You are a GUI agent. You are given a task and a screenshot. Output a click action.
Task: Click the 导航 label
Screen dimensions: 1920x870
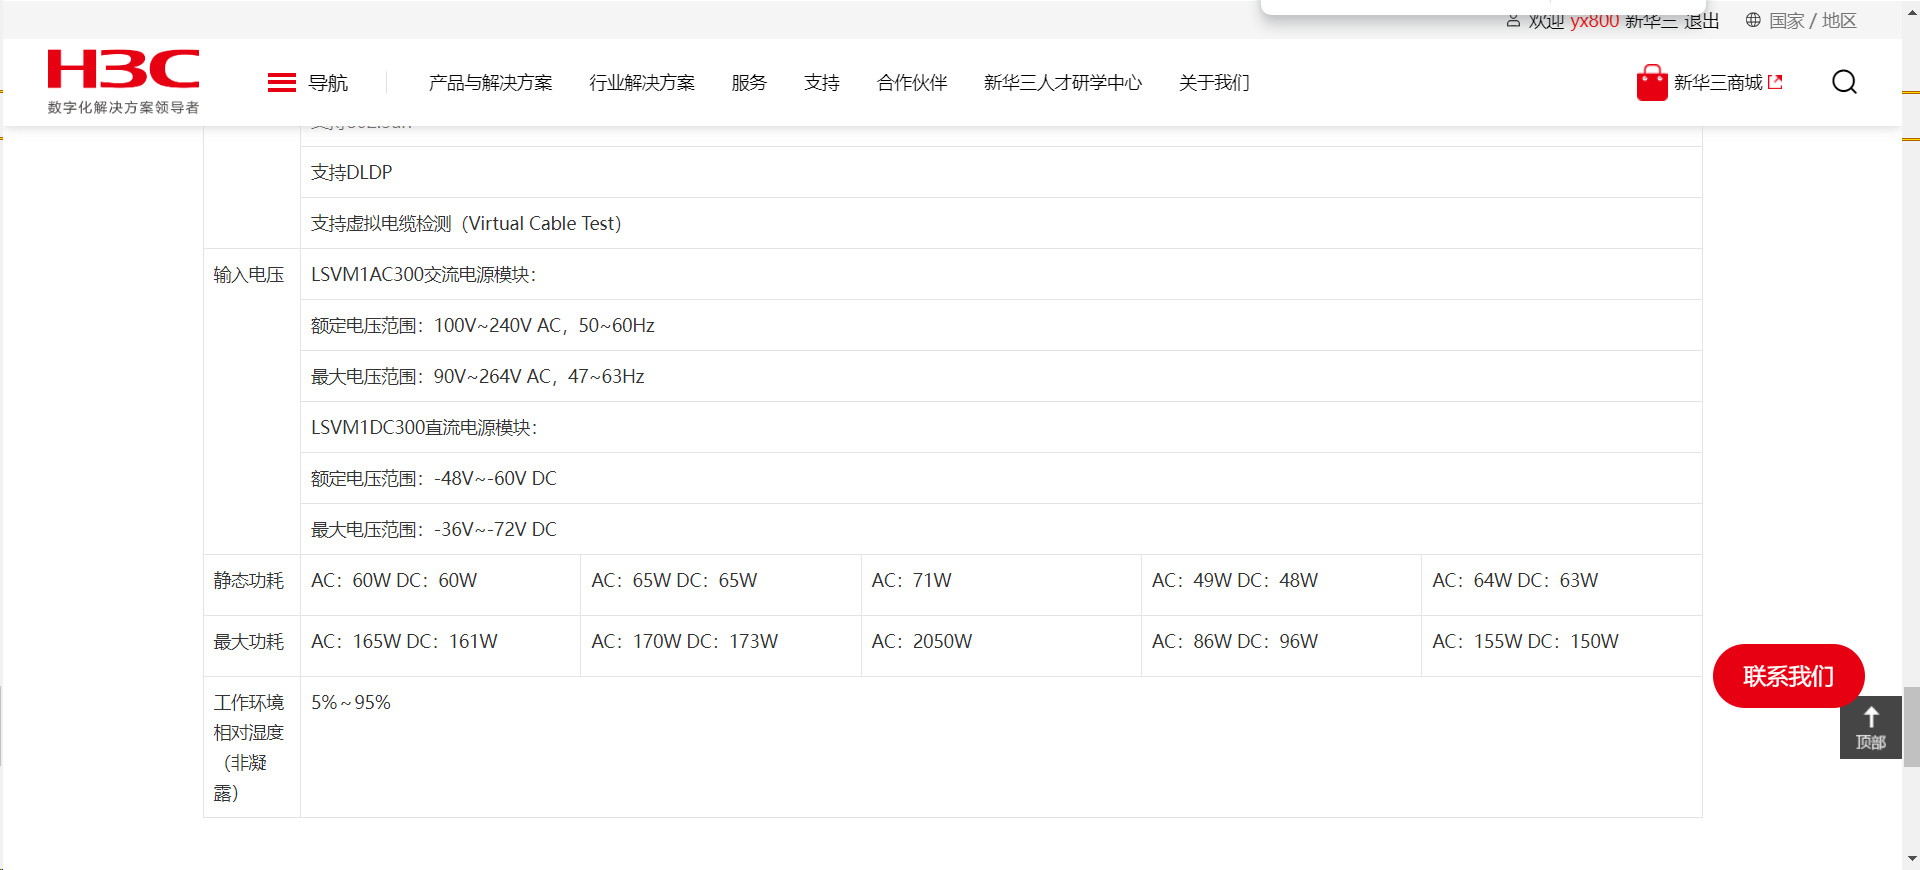328,83
